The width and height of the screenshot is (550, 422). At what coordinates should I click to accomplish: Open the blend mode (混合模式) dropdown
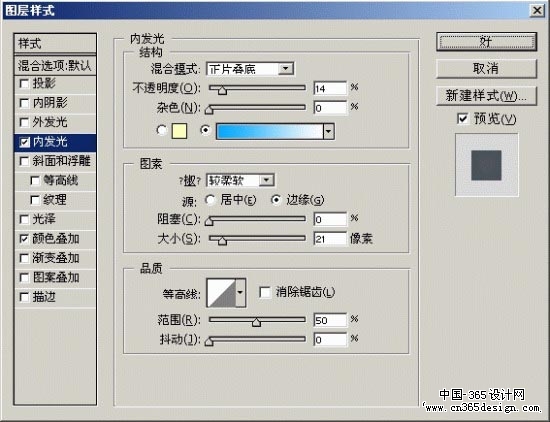coord(250,69)
